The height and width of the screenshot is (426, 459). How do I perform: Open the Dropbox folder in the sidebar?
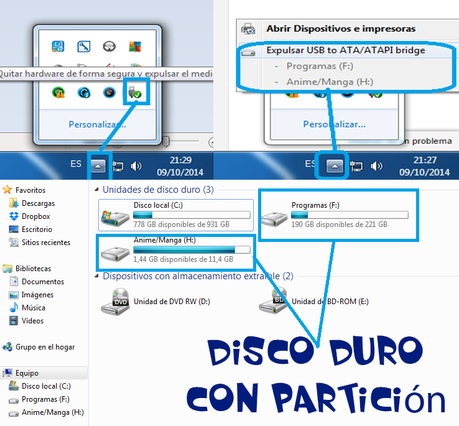pyautogui.click(x=30, y=216)
